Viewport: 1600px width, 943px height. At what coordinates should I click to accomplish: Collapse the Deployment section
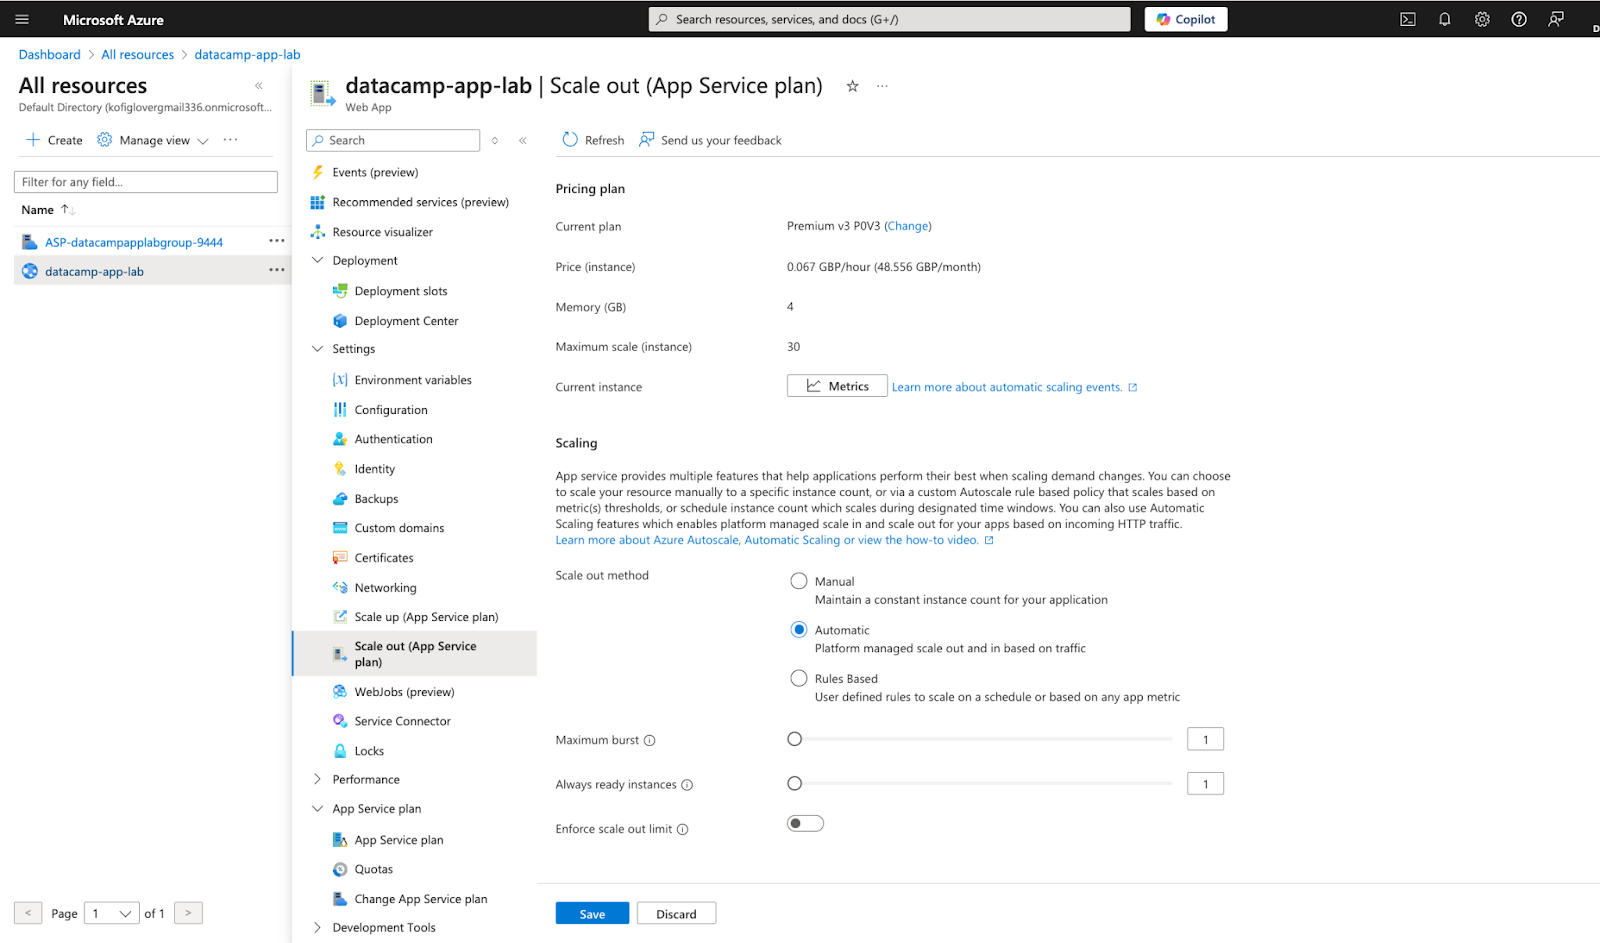click(317, 260)
